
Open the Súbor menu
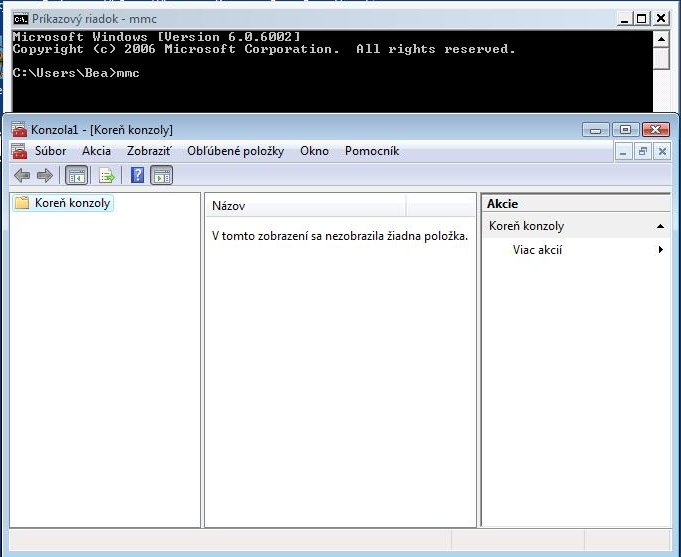50,151
